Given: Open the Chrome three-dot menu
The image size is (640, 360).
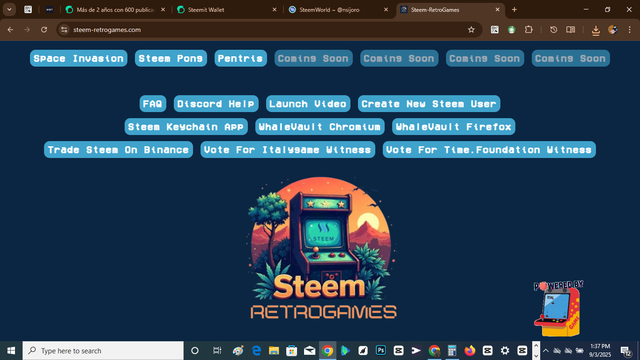Looking at the screenshot, I should coord(629,30).
